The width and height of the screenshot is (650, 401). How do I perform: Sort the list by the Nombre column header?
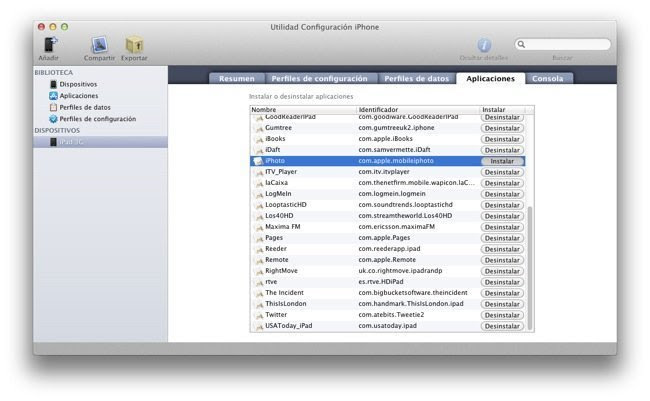(303, 109)
